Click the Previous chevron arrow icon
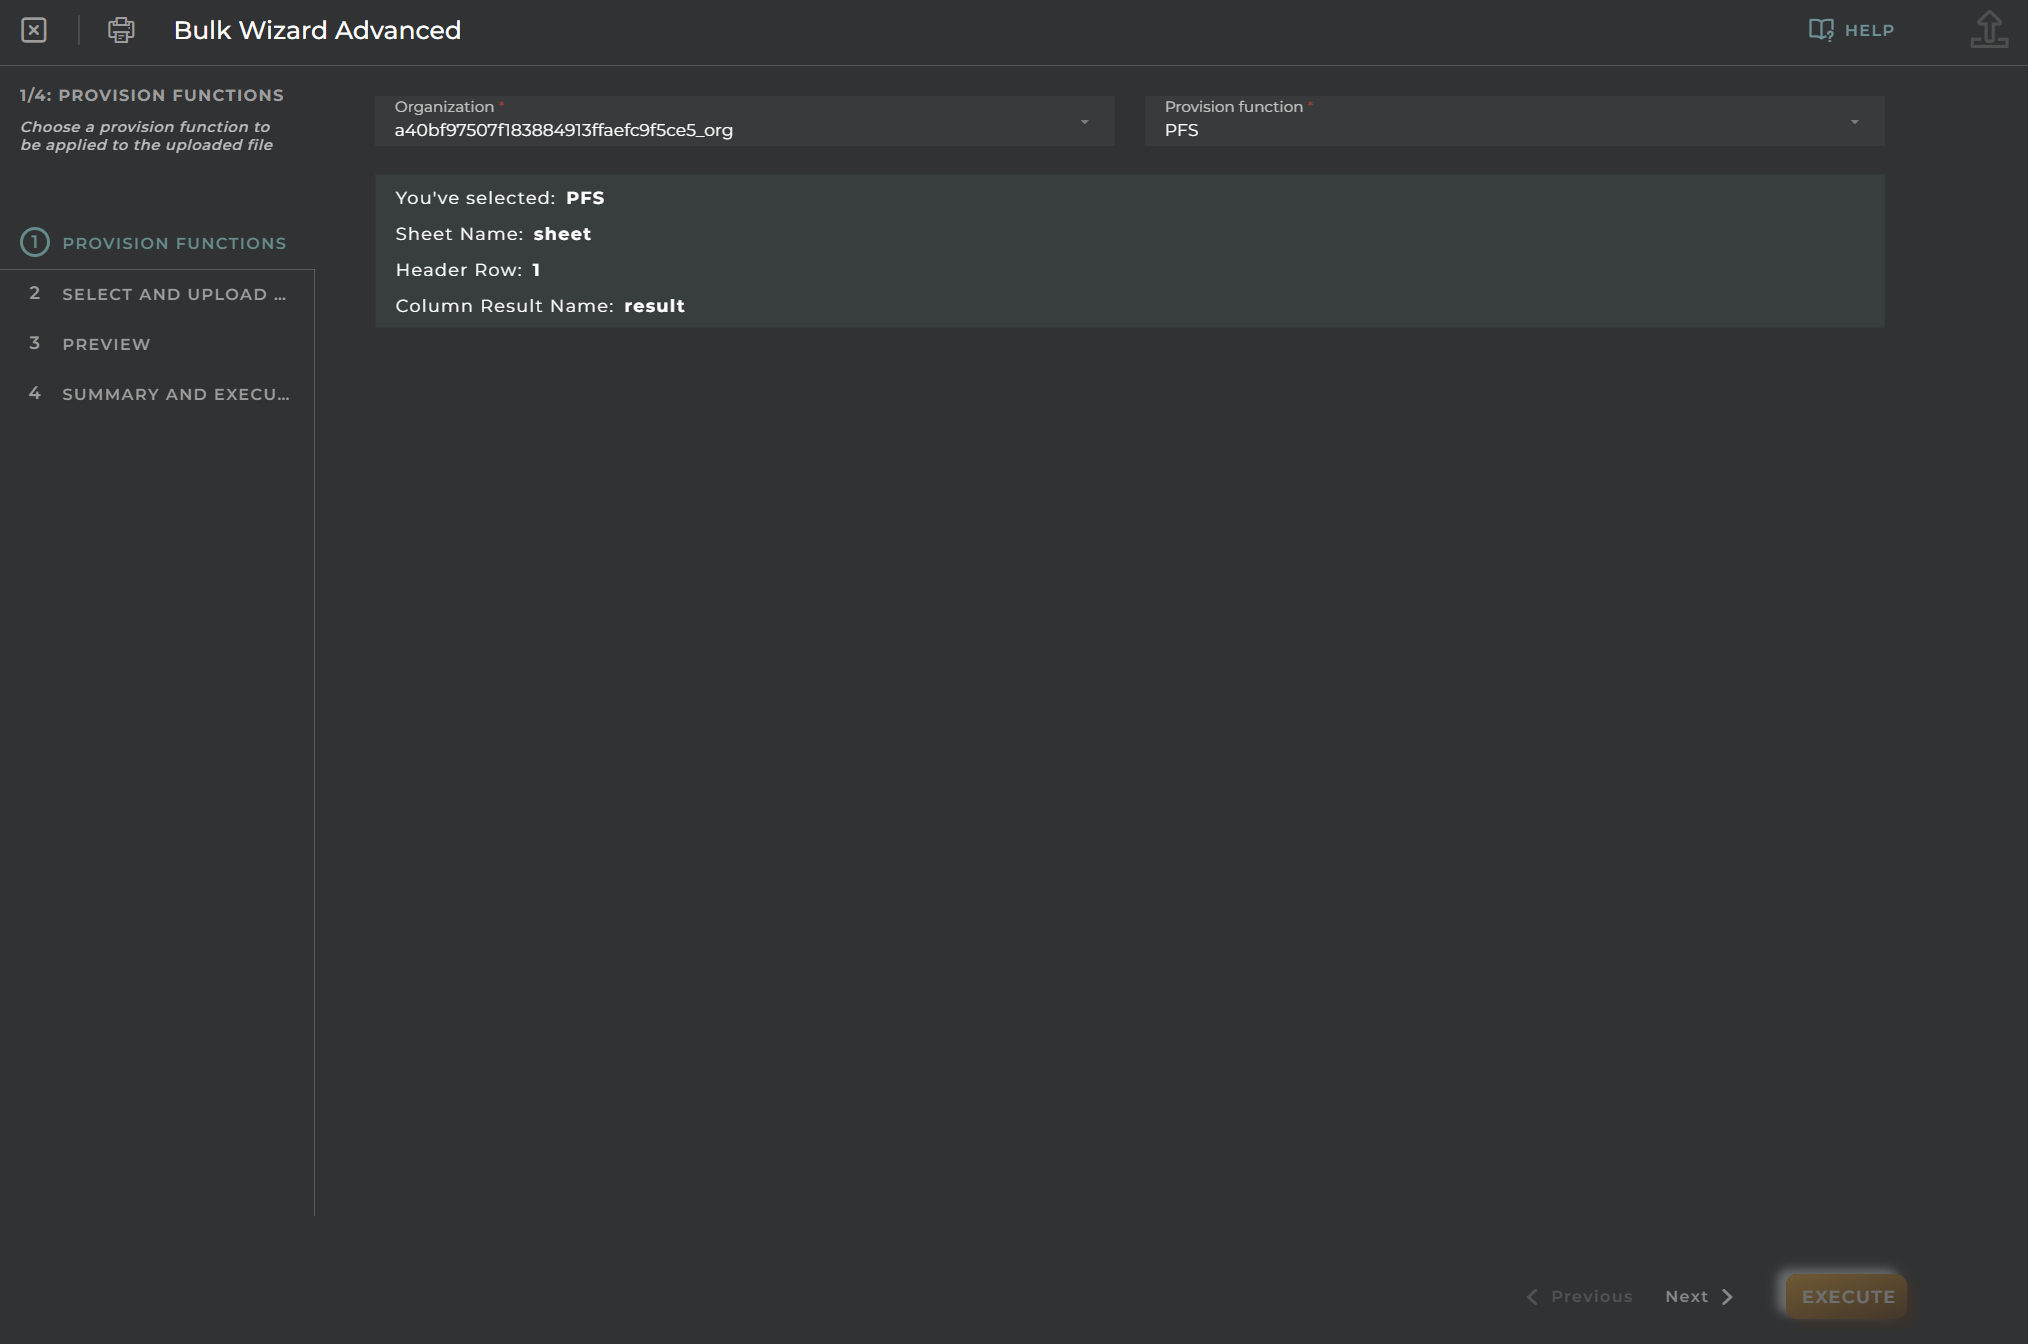The height and width of the screenshot is (1344, 2028). (x=1532, y=1296)
